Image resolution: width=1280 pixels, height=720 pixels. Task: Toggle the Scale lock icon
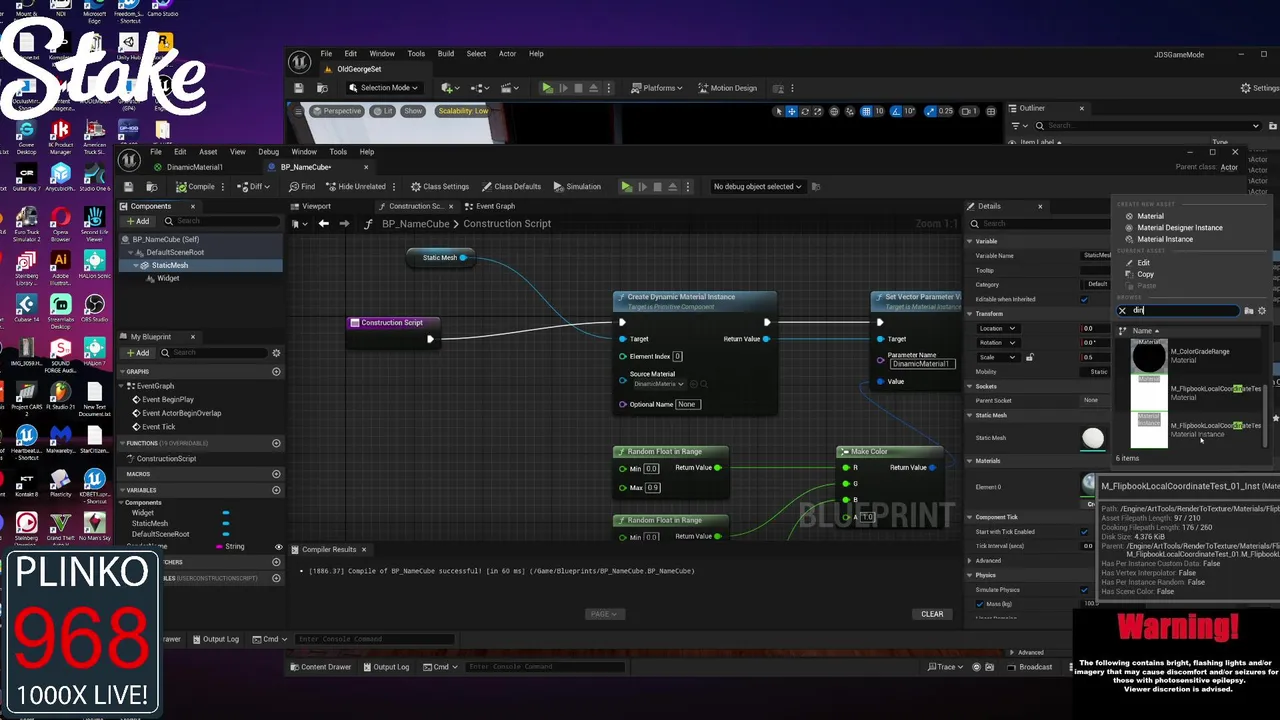click(x=1029, y=357)
